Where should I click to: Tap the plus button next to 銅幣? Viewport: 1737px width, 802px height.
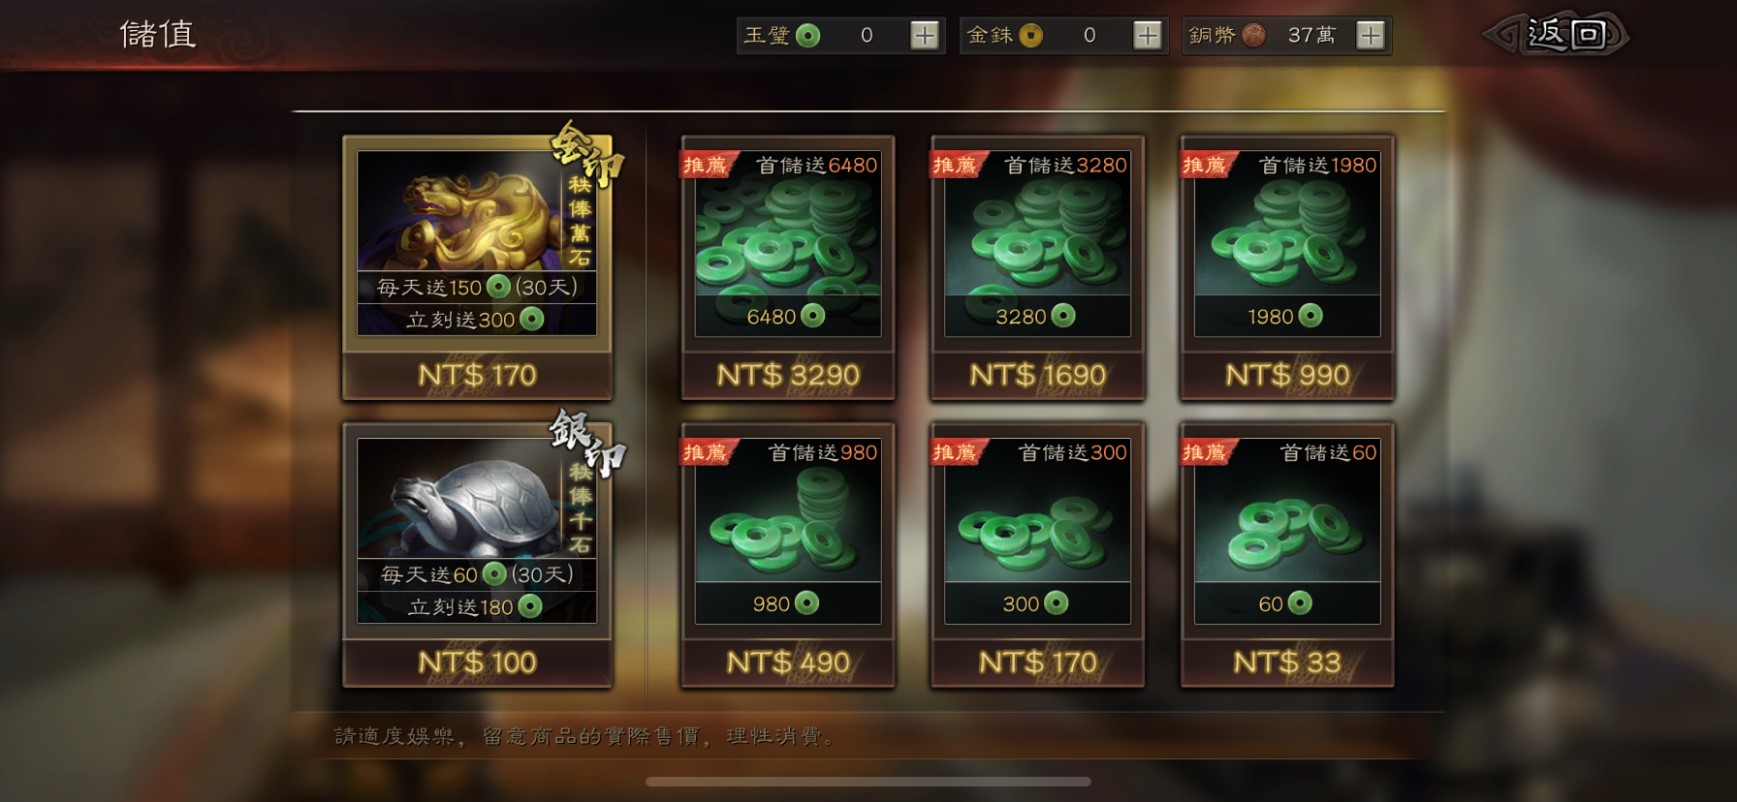click(1370, 36)
